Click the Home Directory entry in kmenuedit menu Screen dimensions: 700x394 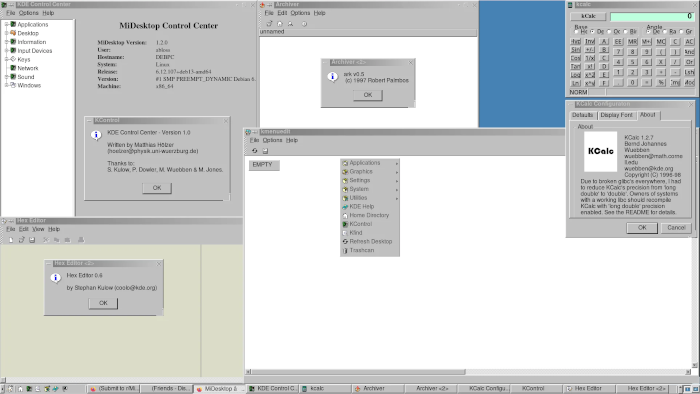(370, 215)
